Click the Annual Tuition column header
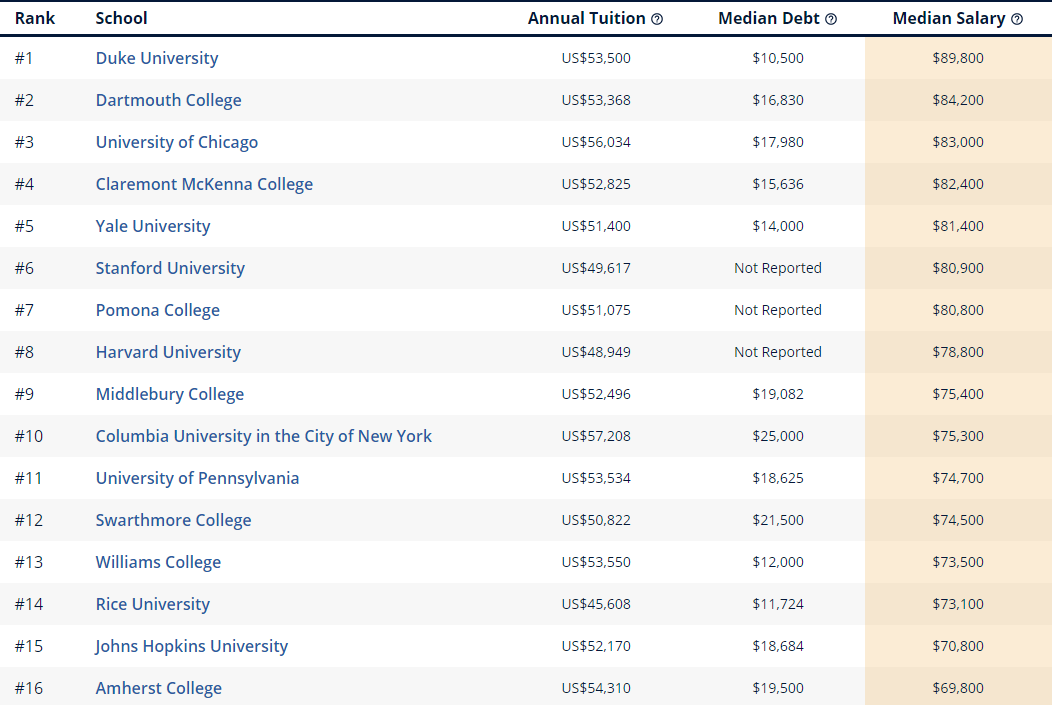The image size is (1052, 705). (x=587, y=18)
